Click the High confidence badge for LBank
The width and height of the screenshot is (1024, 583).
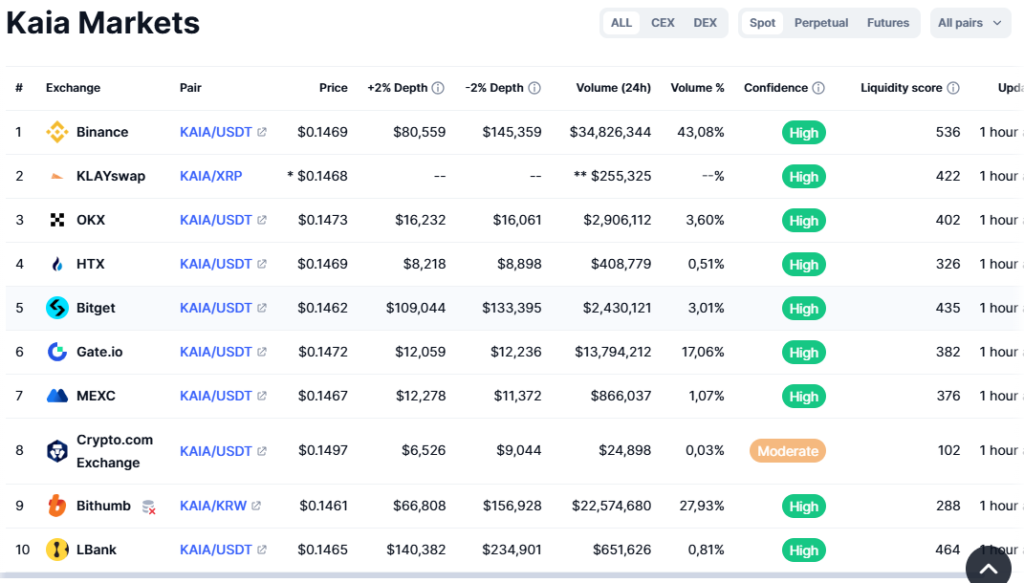(x=804, y=550)
